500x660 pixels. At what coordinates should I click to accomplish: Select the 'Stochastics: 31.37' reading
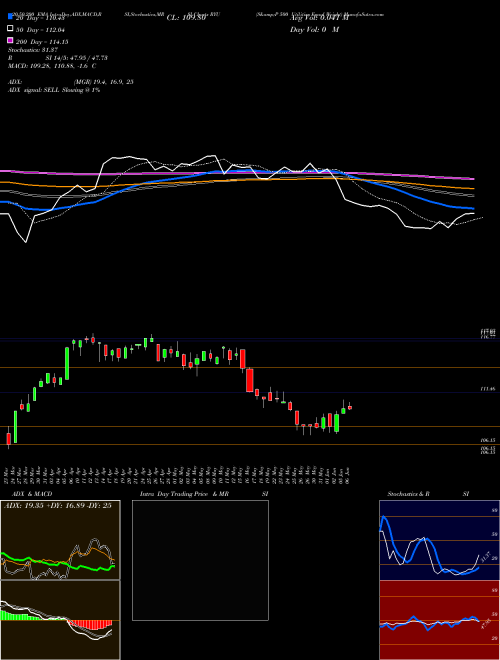(x=31, y=50)
